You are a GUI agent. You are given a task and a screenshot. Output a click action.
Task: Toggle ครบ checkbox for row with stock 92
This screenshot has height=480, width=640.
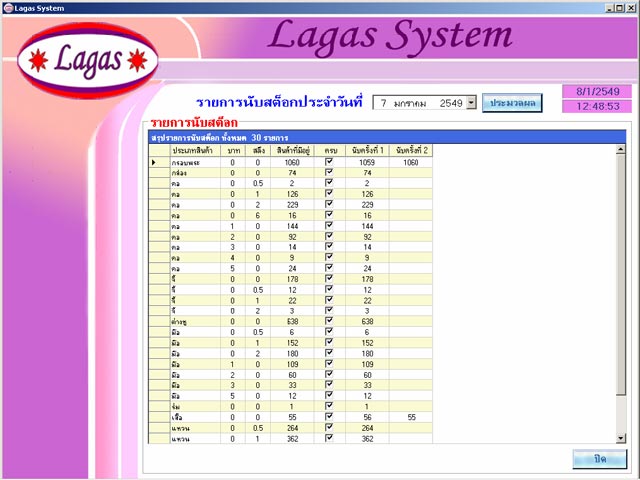tap(329, 236)
